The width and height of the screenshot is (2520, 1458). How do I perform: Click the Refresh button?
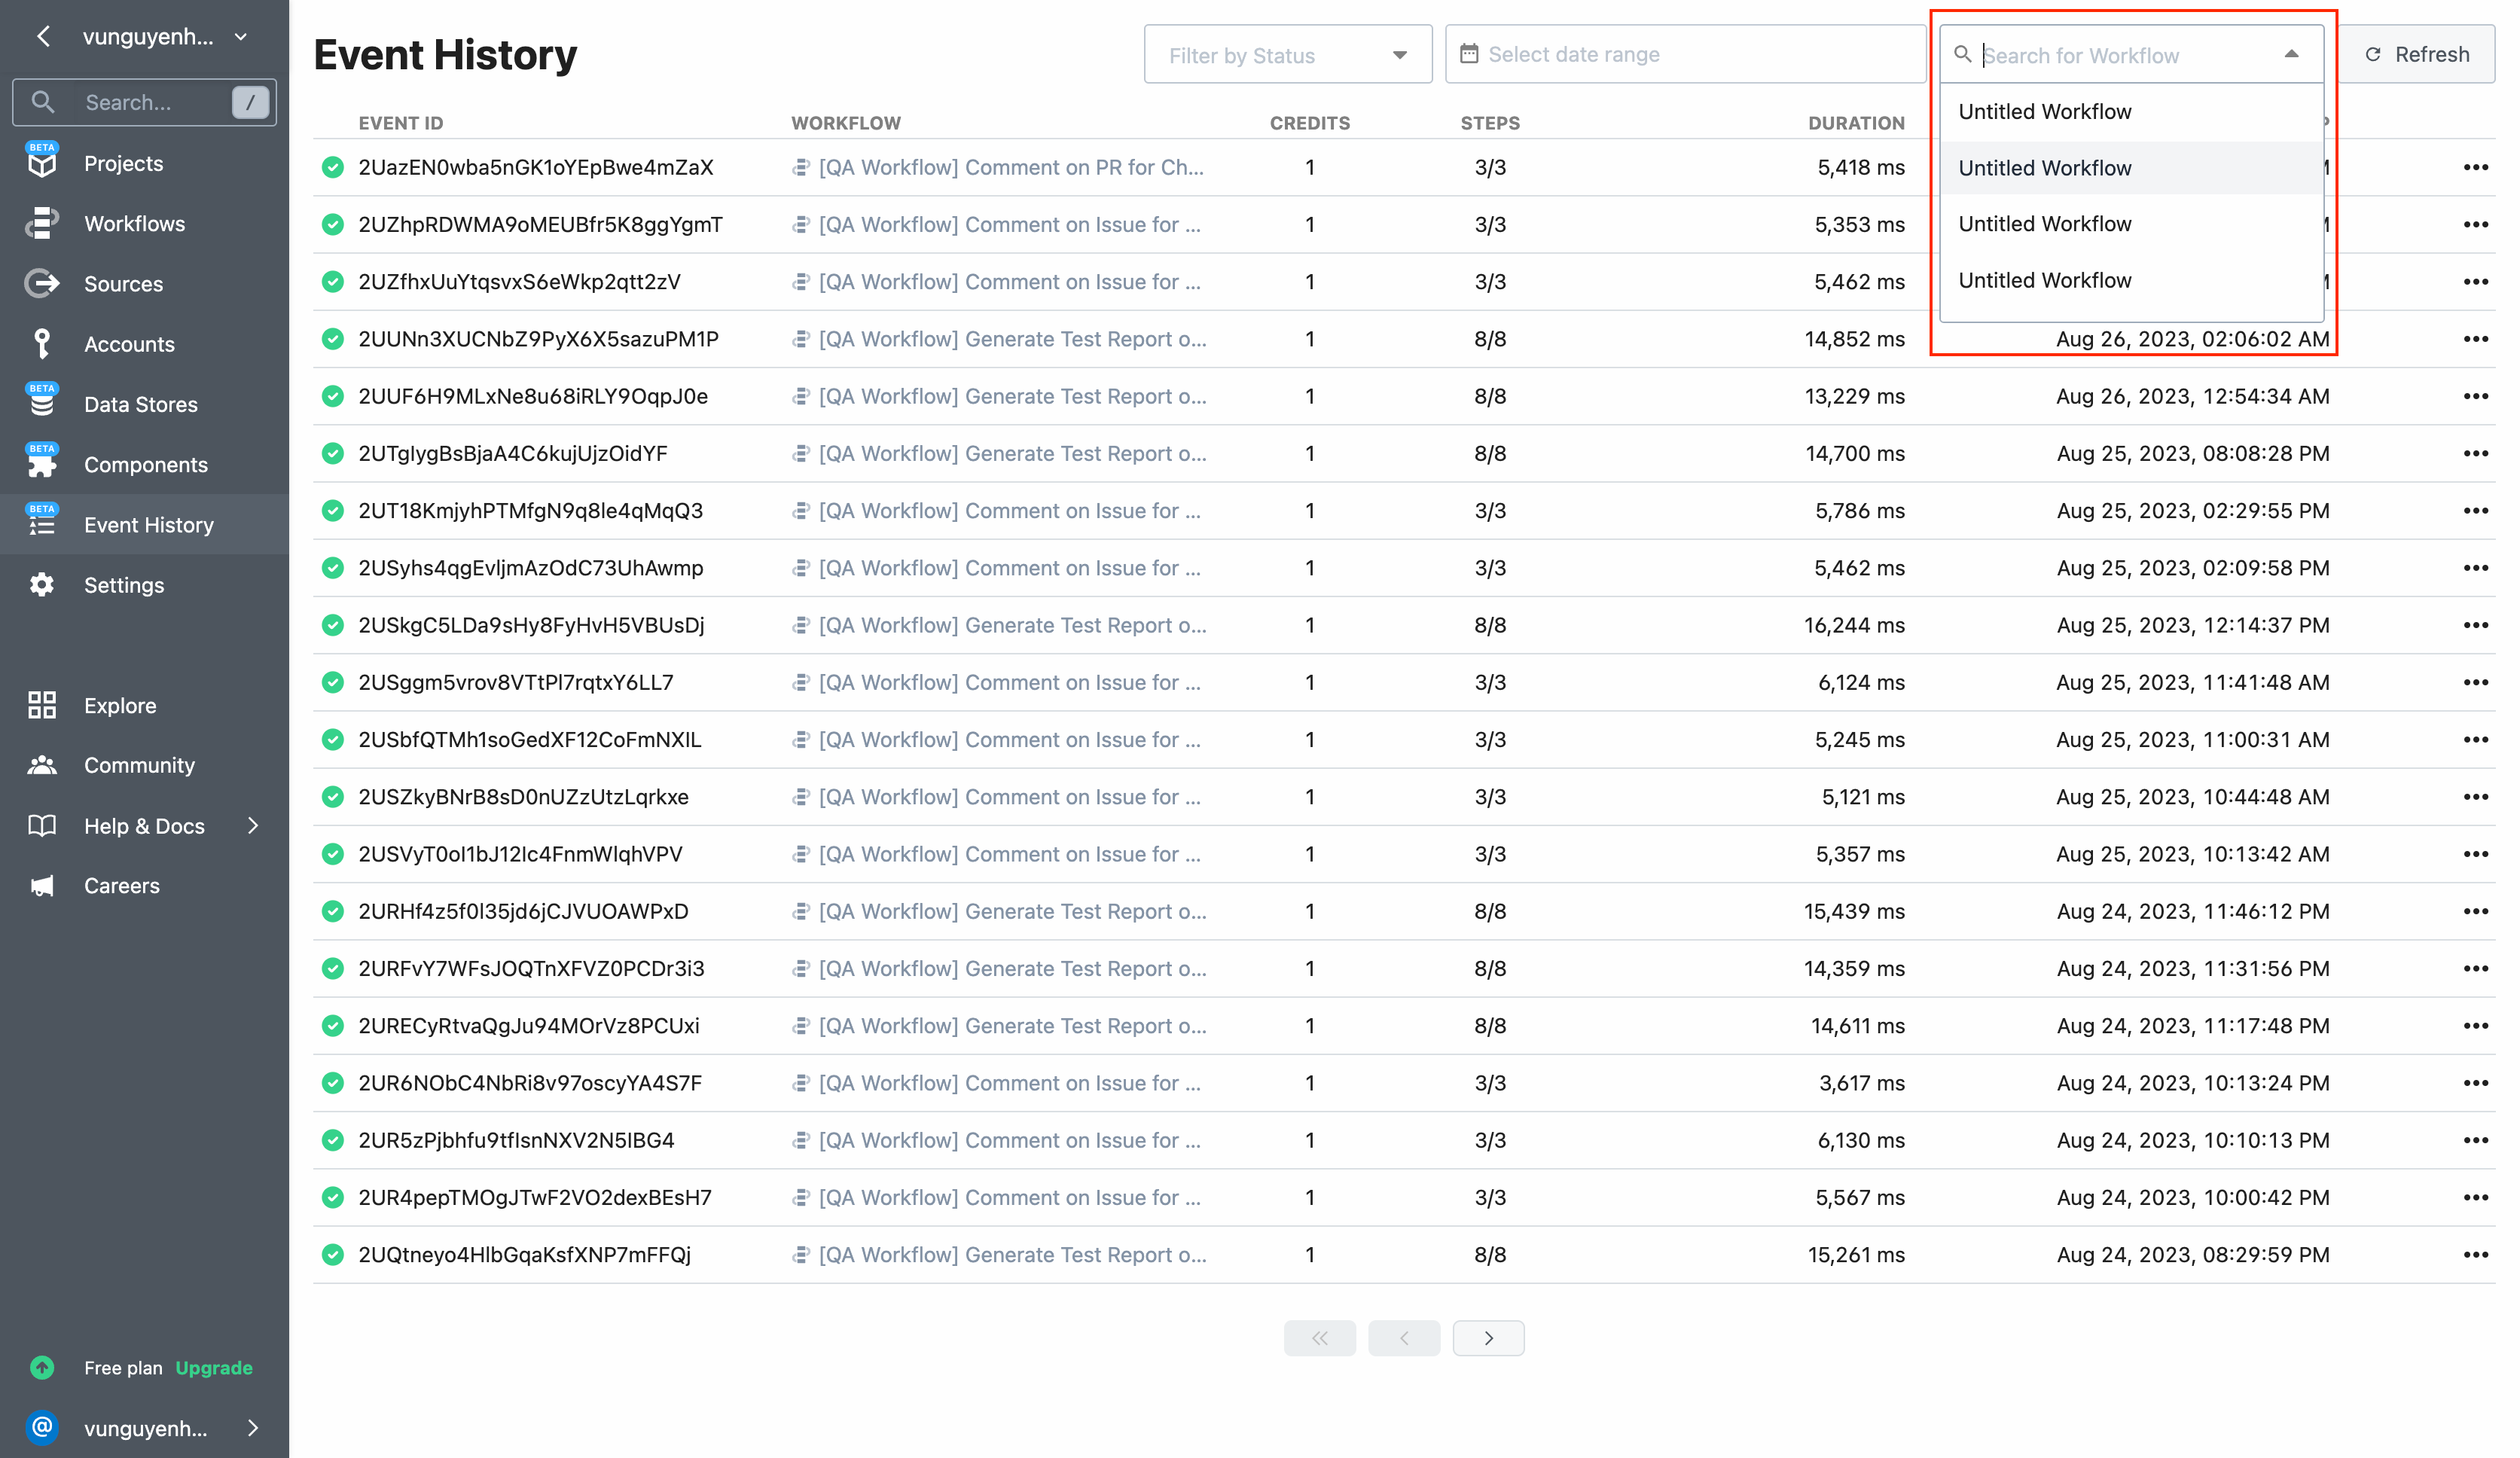pos(2418,54)
